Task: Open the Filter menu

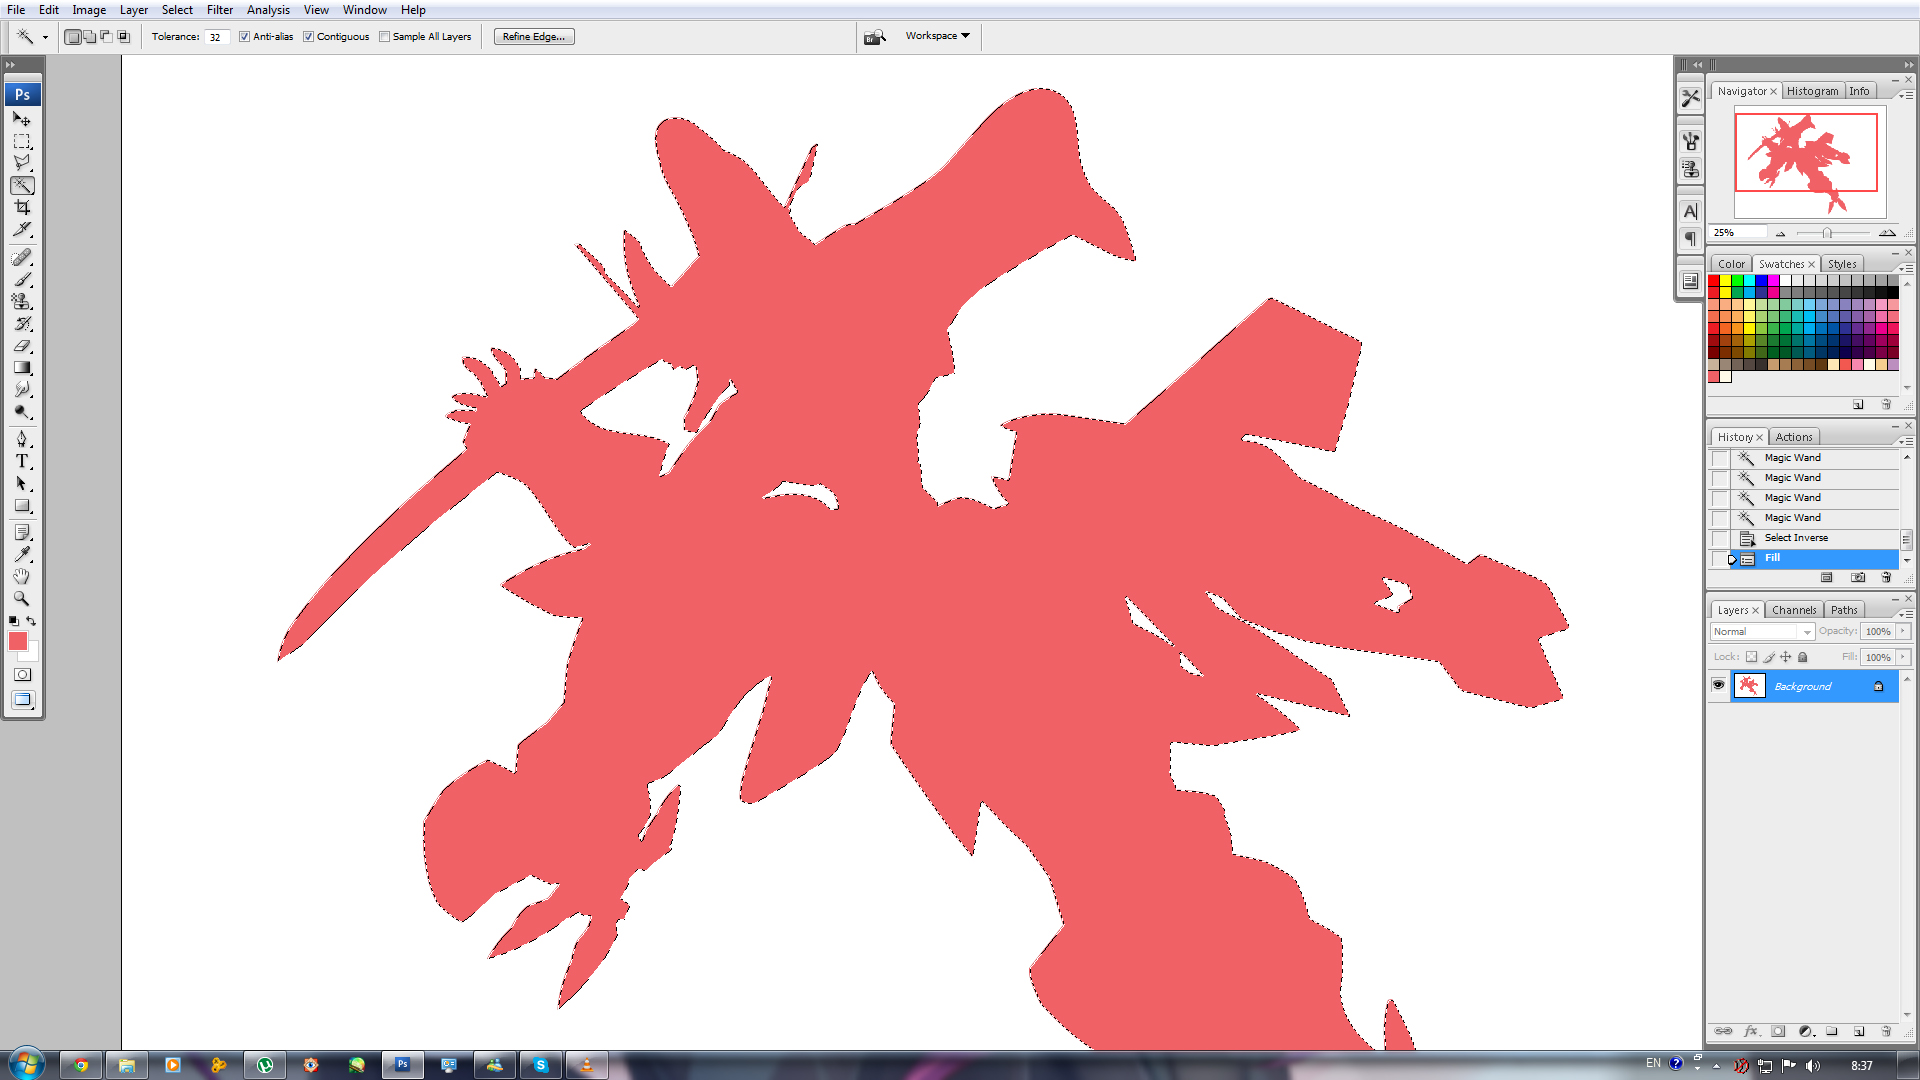Action: [220, 10]
